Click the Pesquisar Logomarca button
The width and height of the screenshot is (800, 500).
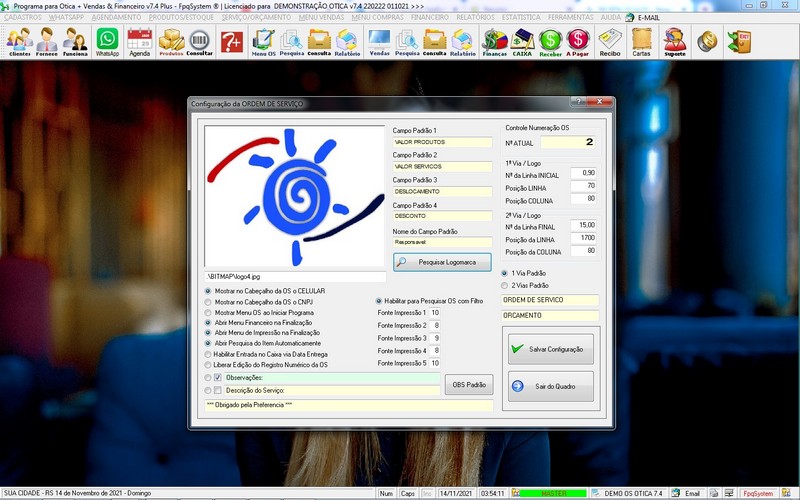[442, 262]
